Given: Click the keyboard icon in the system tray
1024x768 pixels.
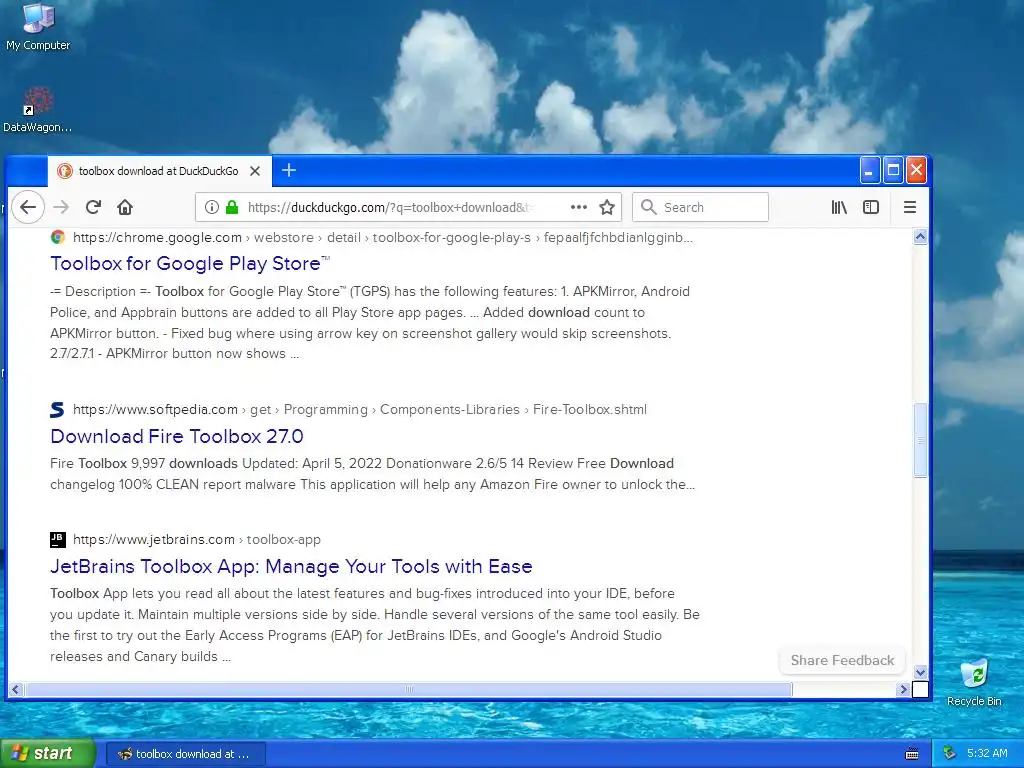Looking at the screenshot, I should [x=912, y=754].
